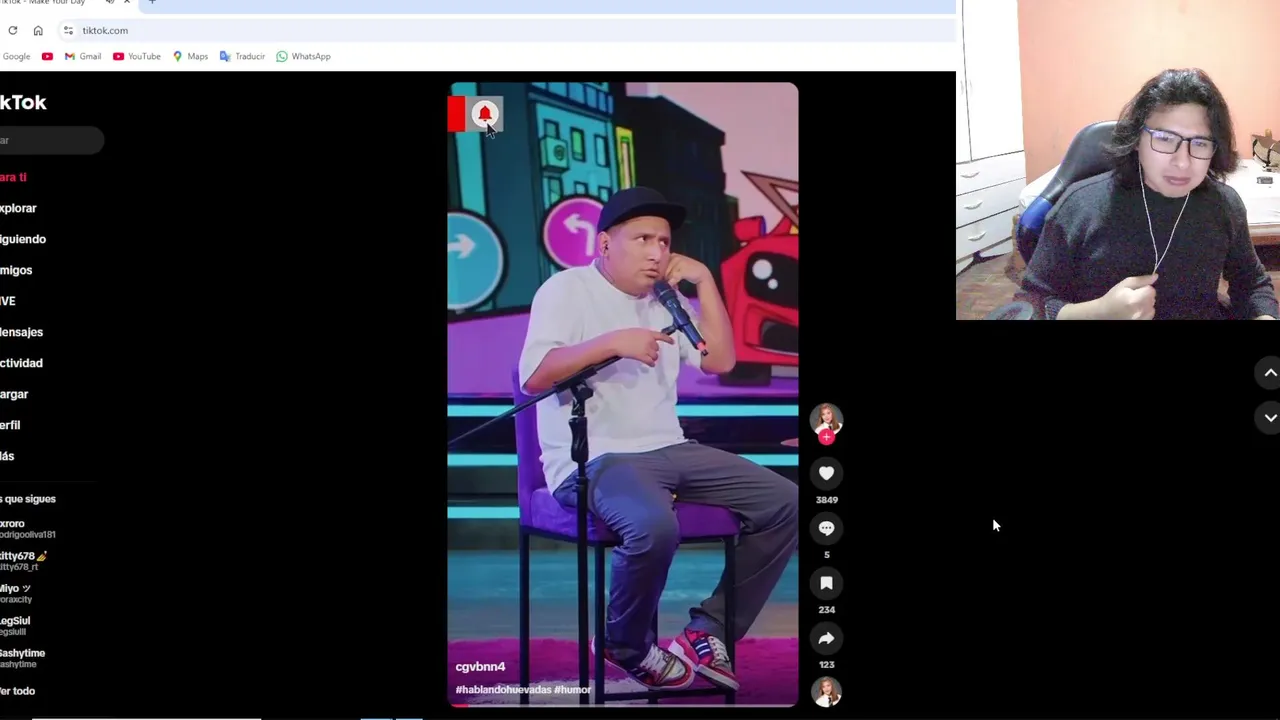Open followed account LegSiul
This screenshot has width=1280, height=720.
(15, 626)
